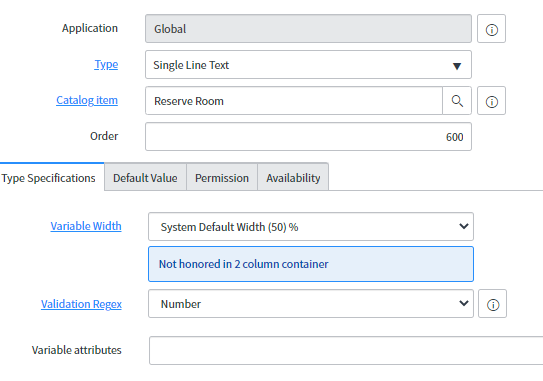The height and width of the screenshot is (381, 543).
Task: Open the Default Value tab
Action: 145,178
